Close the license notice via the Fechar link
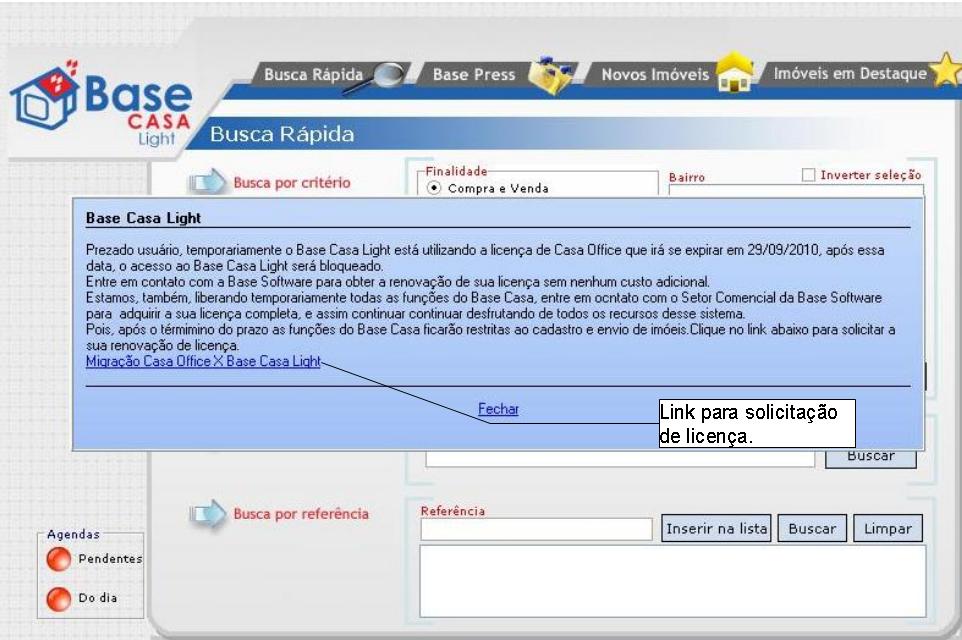962x640 pixels. 497,408
